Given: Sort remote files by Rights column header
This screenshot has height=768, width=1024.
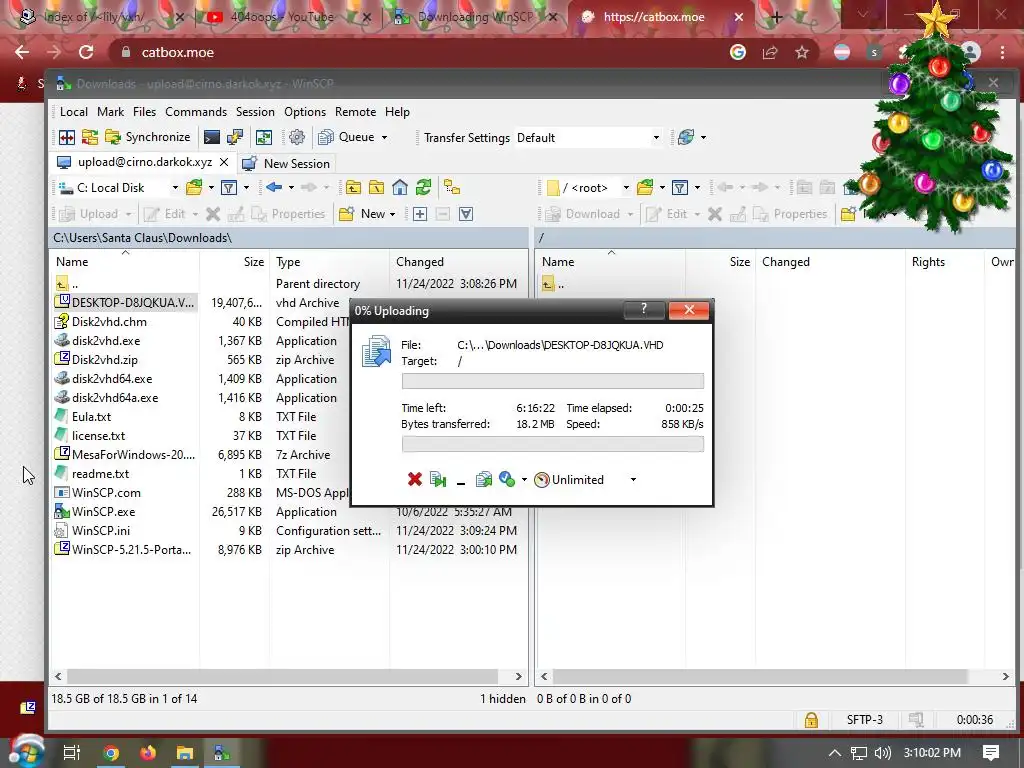Looking at the screenshot, I should pos(928,262).
